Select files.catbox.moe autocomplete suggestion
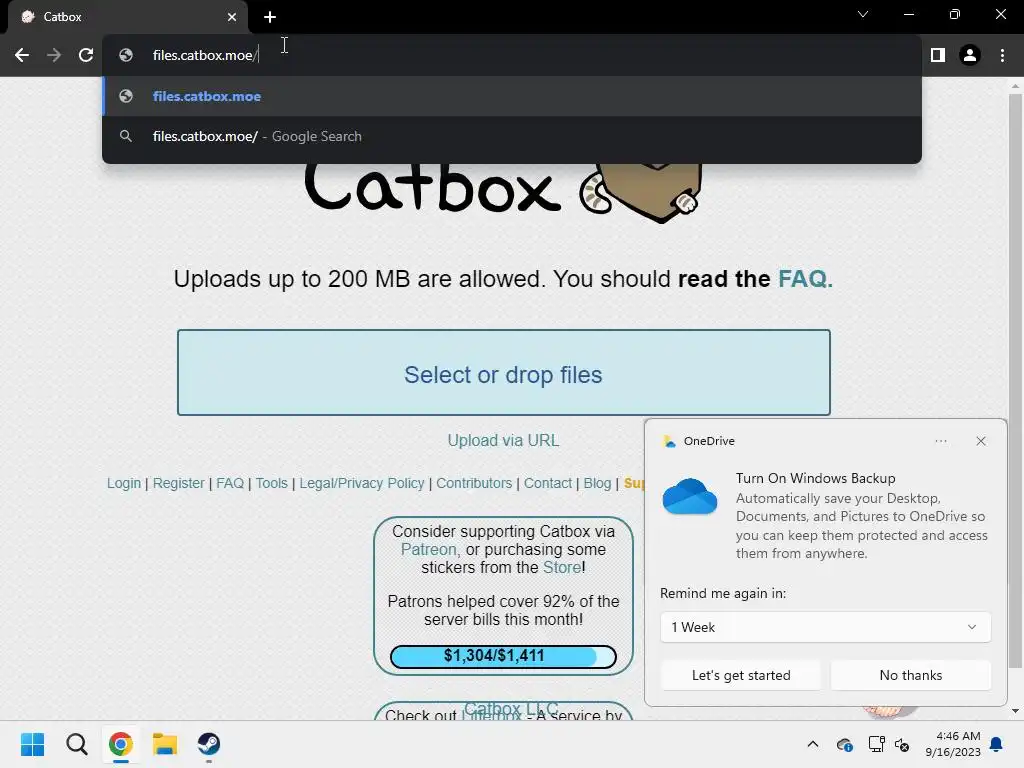Image resolution: width=1024 pixels, height=768 pixels. click(x=512, y=96)
